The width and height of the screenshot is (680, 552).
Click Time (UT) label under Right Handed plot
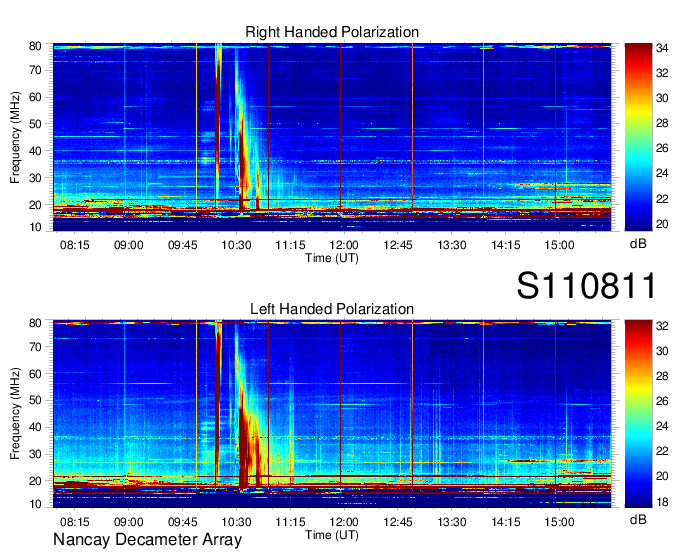click(332, 258)
